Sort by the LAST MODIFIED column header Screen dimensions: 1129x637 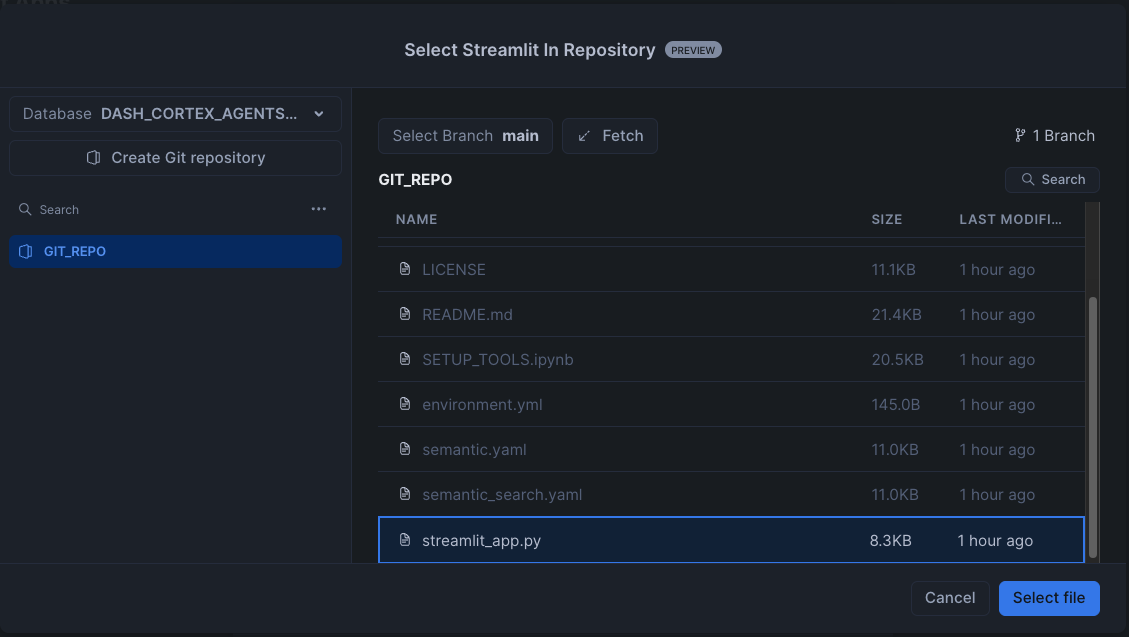1010,220
